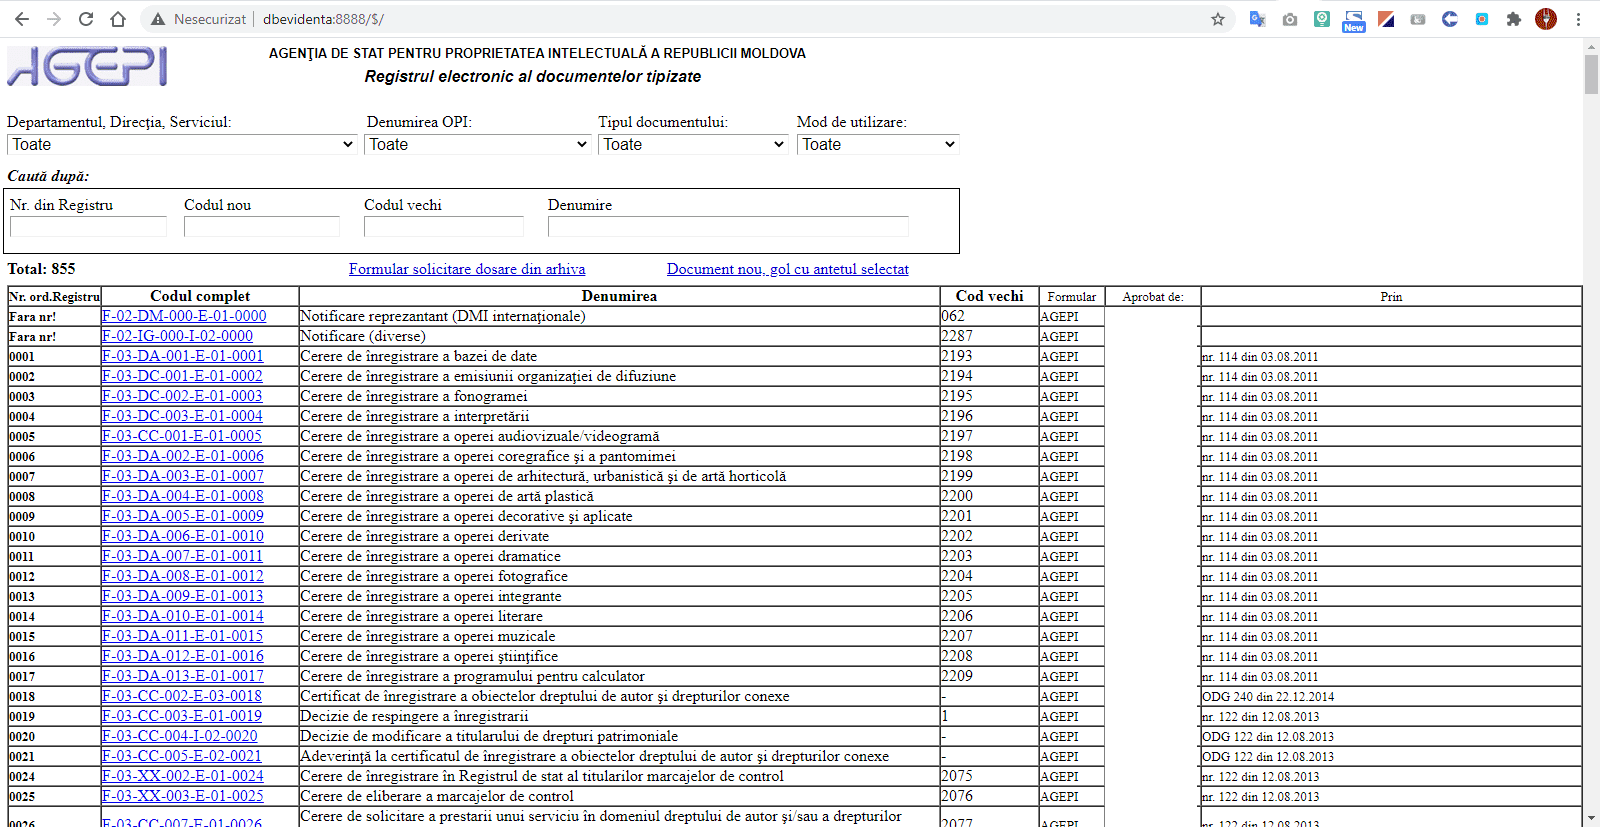Open the extension with the New badge

click(1354, 20)
